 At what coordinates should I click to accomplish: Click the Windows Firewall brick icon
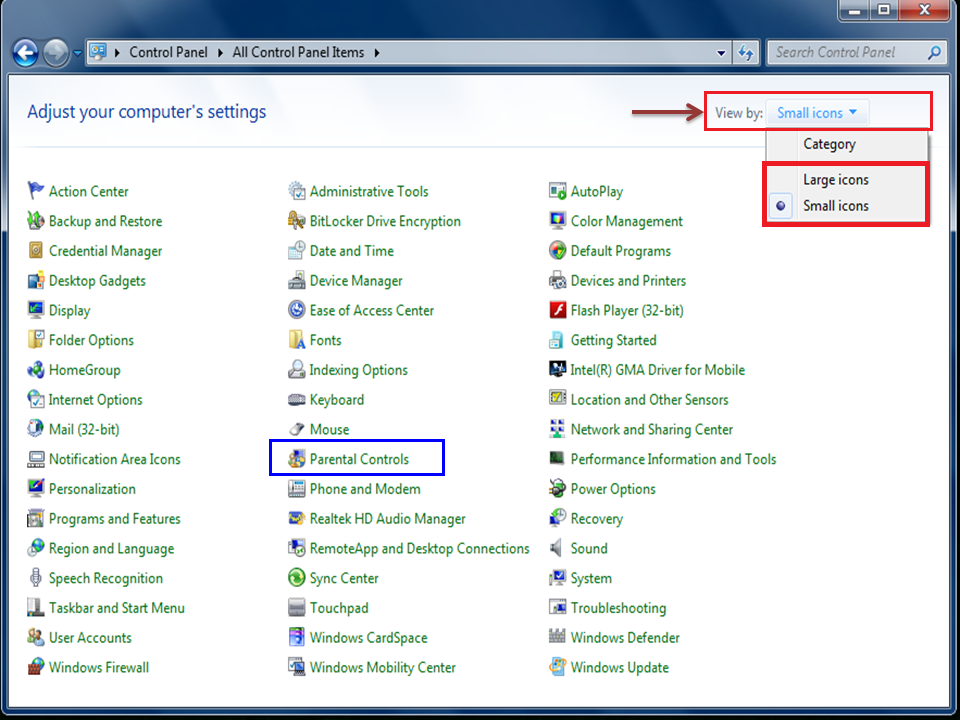coord(36,667)
